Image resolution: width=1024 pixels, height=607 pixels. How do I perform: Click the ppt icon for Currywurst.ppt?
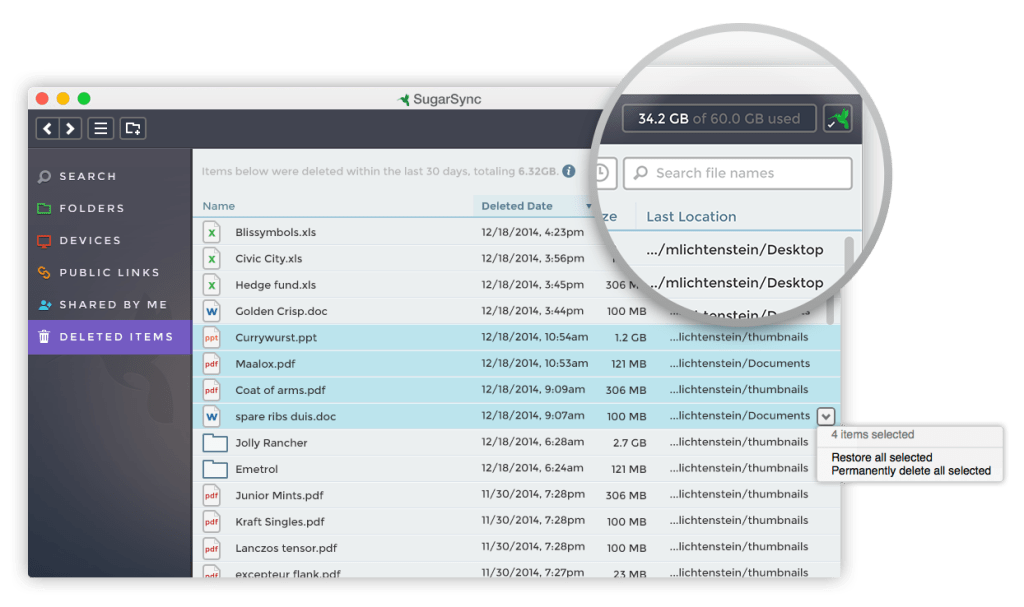pyautogui.click(x=212, y=338)
